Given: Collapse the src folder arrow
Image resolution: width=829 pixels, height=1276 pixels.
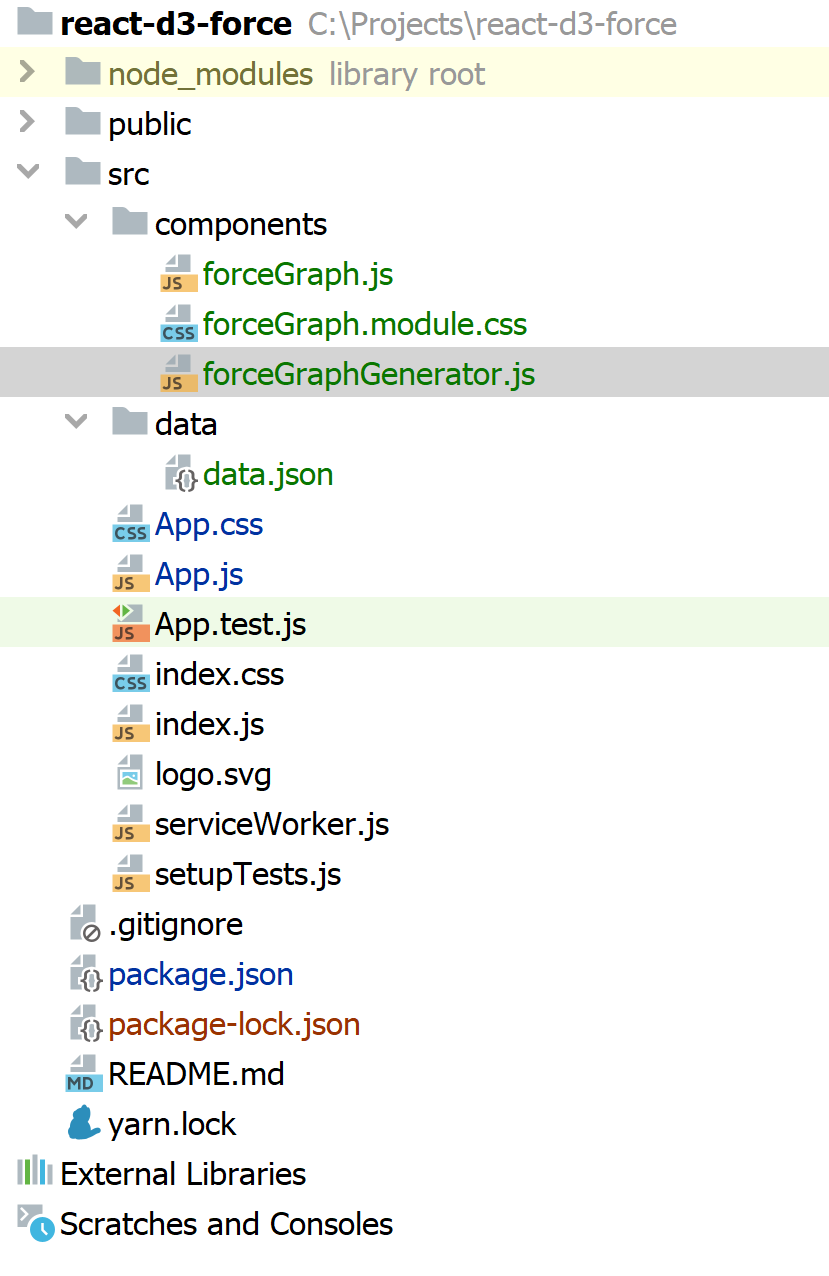Looking at the screenshot, I should coord(28,172).
